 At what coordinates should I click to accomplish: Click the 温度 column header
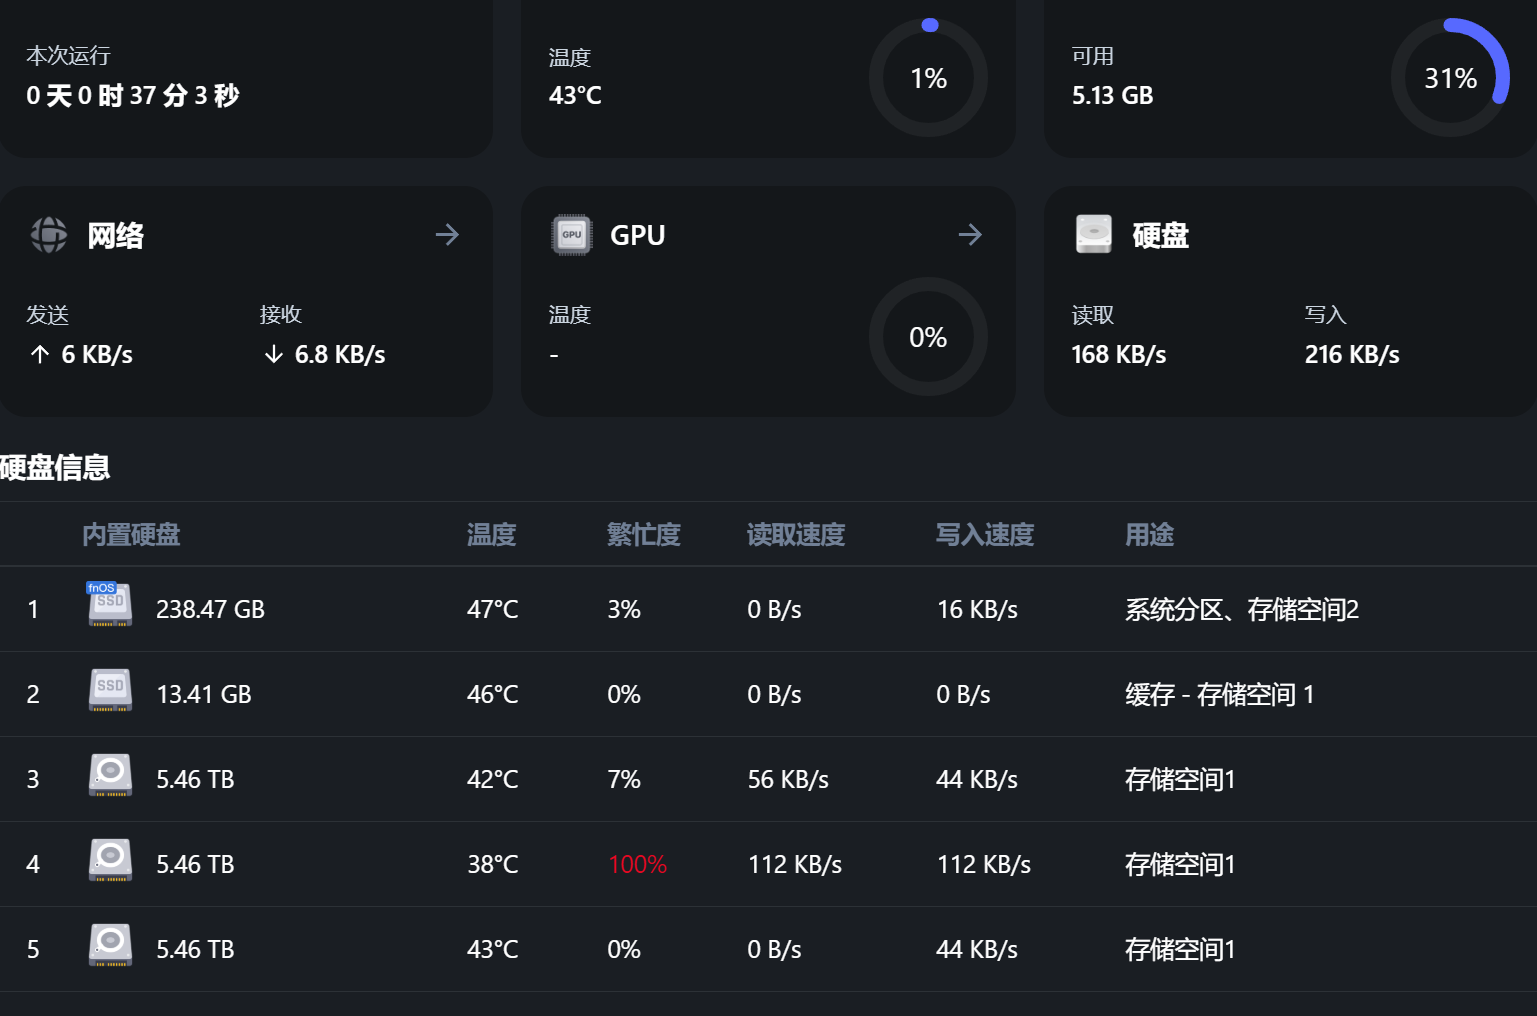(x=491, y=535)
